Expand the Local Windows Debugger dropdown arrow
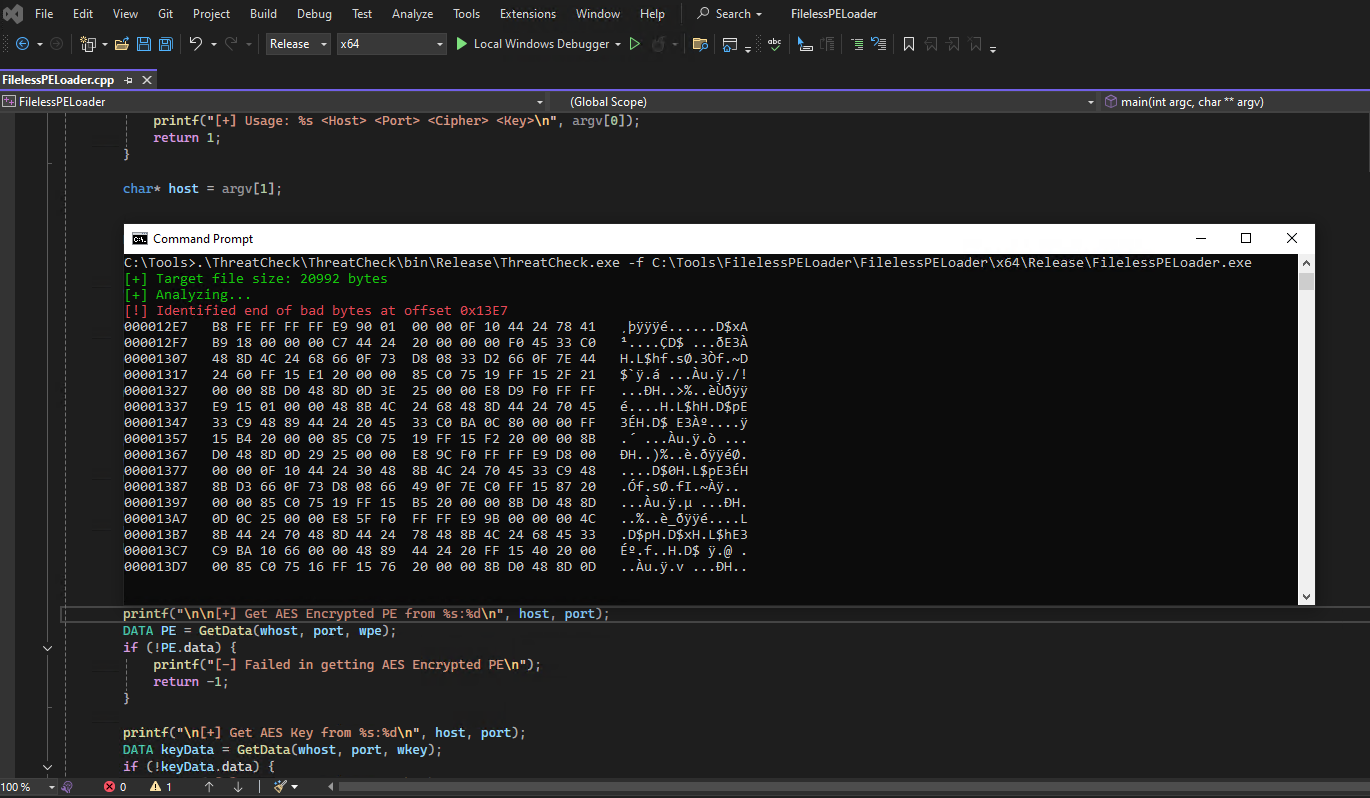1370x798 pixels. (x=618, y=44)
